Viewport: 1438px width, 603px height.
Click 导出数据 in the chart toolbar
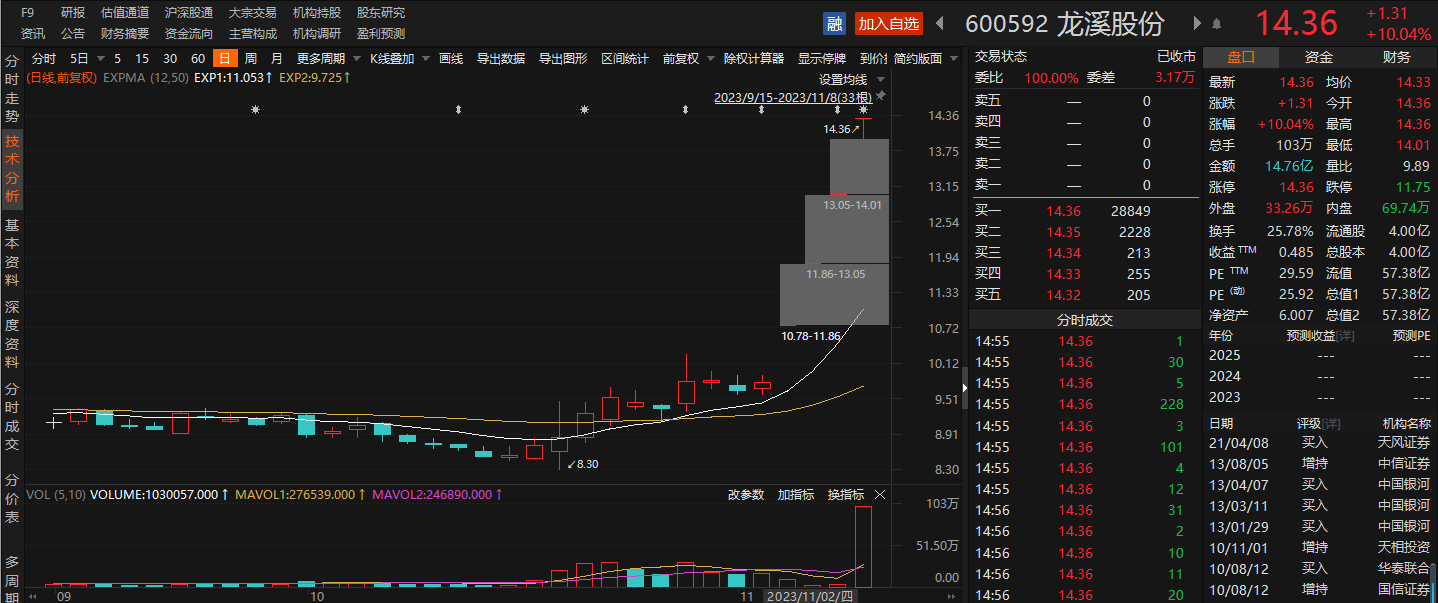coord(501,58)
